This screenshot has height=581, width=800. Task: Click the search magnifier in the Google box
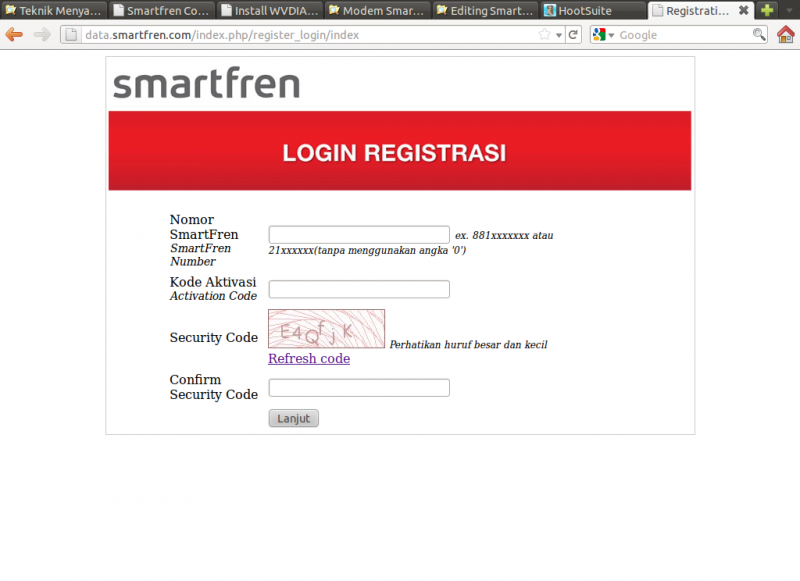[x=758, y=34]
